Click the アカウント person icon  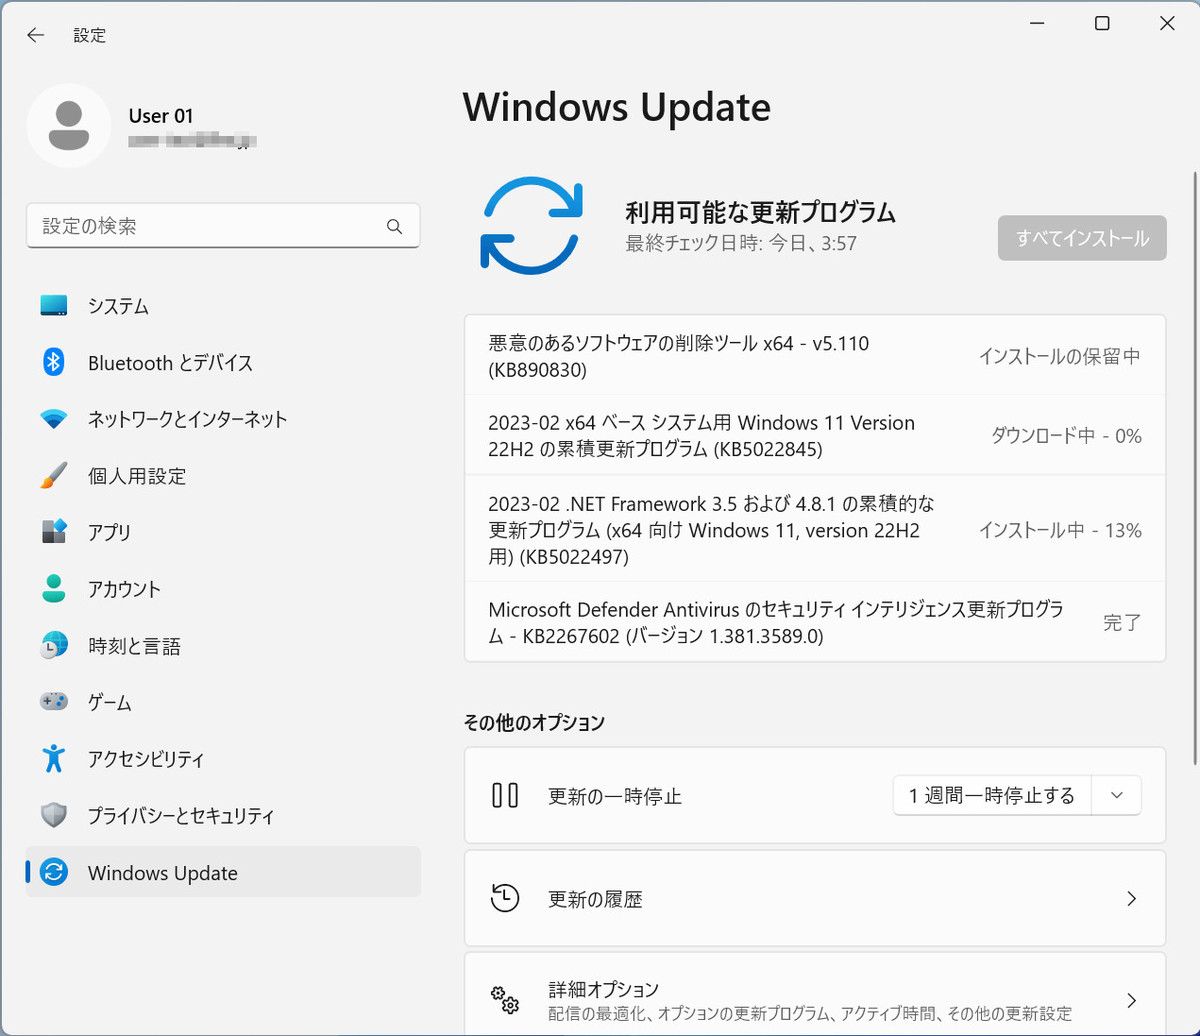[x=54, y=588]
